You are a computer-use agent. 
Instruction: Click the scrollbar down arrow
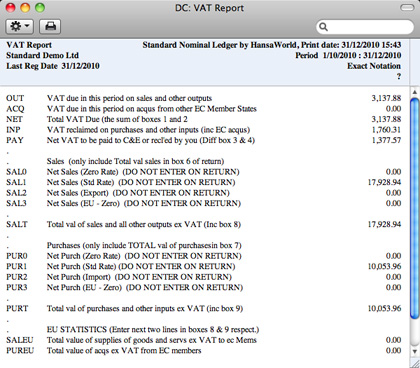(415, 351)
